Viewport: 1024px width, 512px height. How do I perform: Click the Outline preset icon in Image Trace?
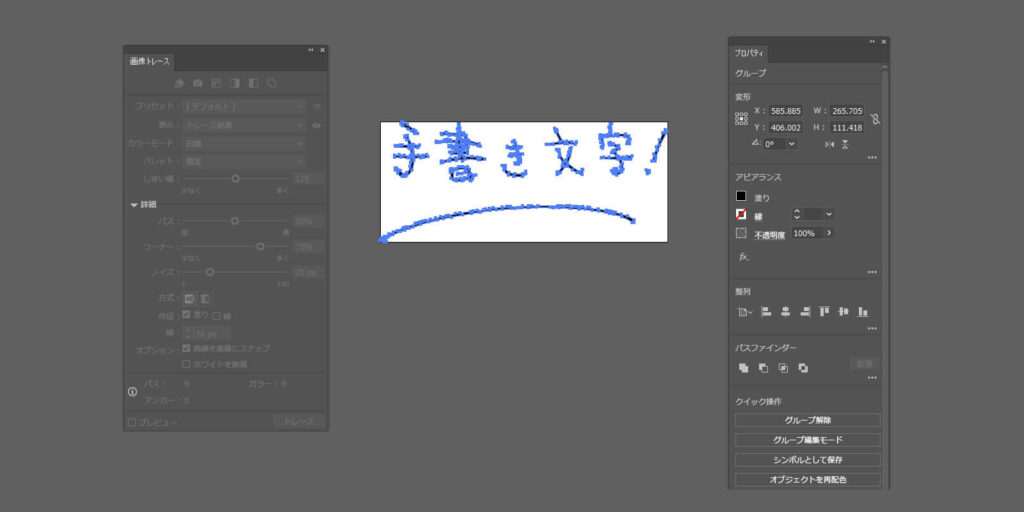(x=272, y=83)
